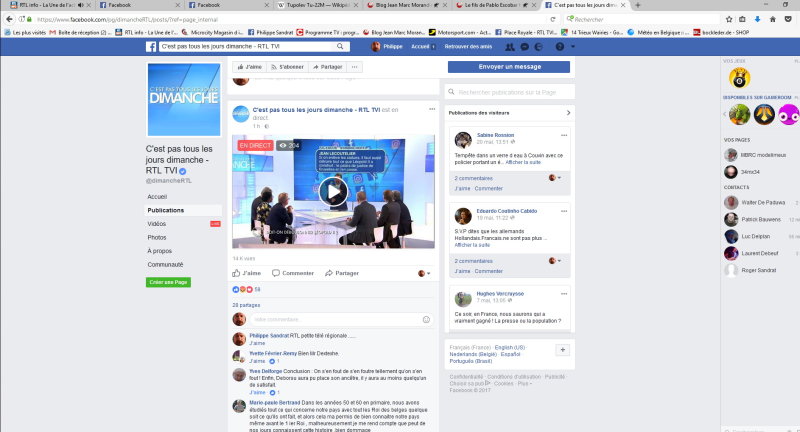Click Afficher la suite on Sabine Rossion's post
This screenshot has width=800, height=432.
(523, 162)
